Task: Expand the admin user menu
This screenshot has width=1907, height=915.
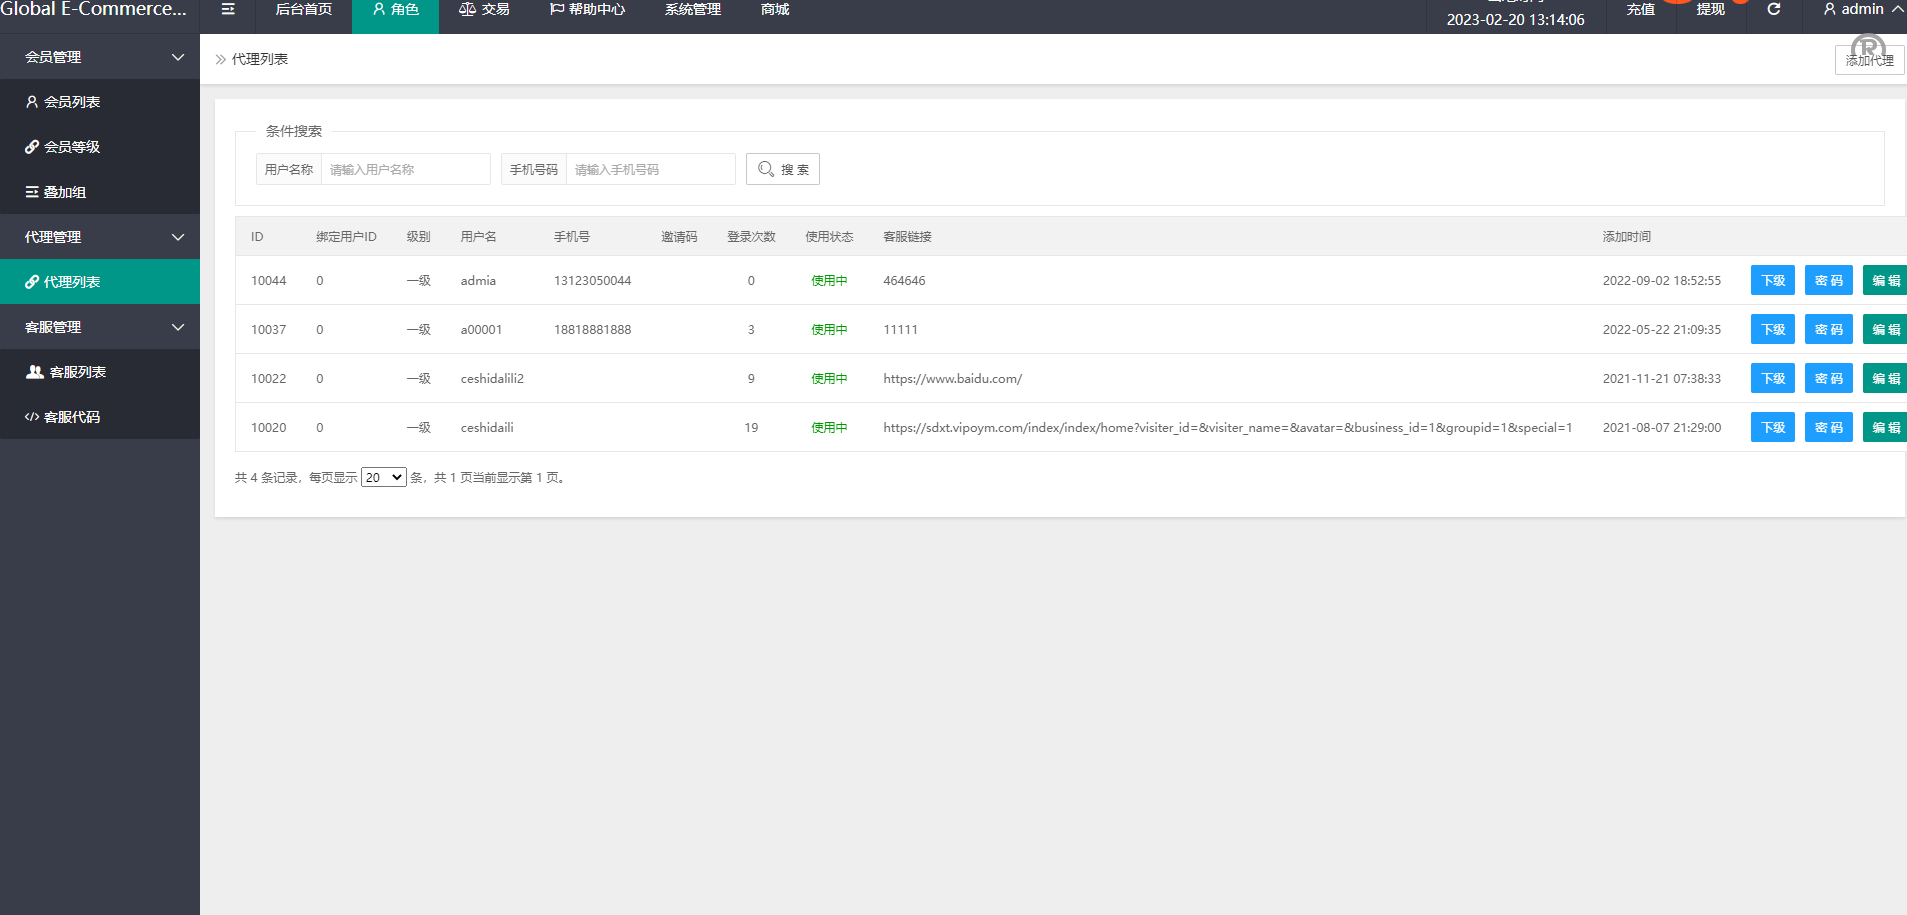Action: [x=1862, y=9]
